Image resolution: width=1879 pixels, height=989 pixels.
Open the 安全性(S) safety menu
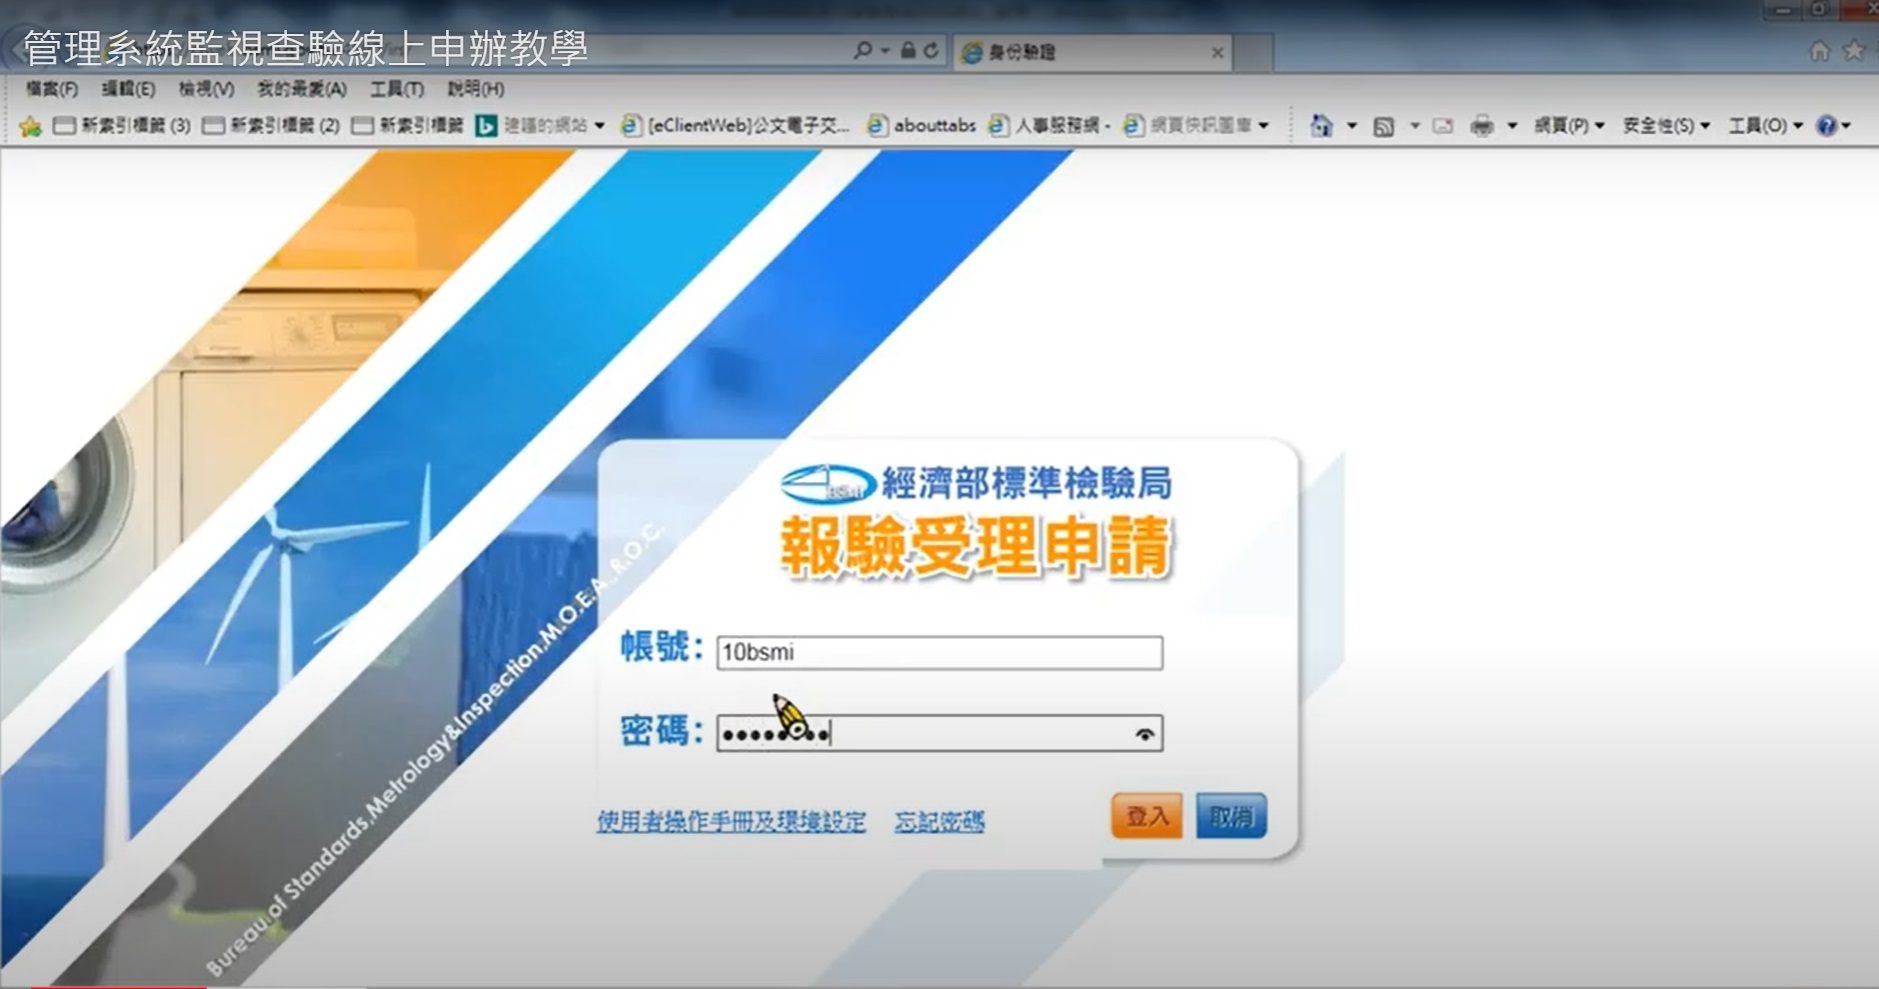1666,126
